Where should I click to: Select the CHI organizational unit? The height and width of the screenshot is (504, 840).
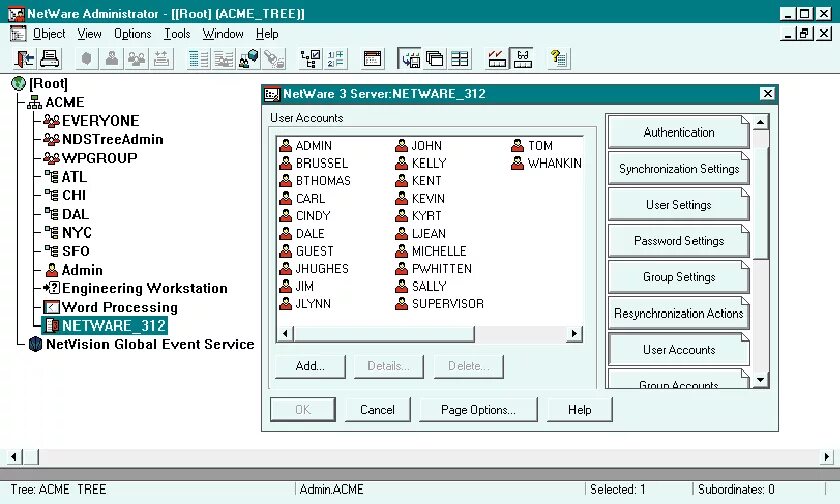click(x=74, y=195)
